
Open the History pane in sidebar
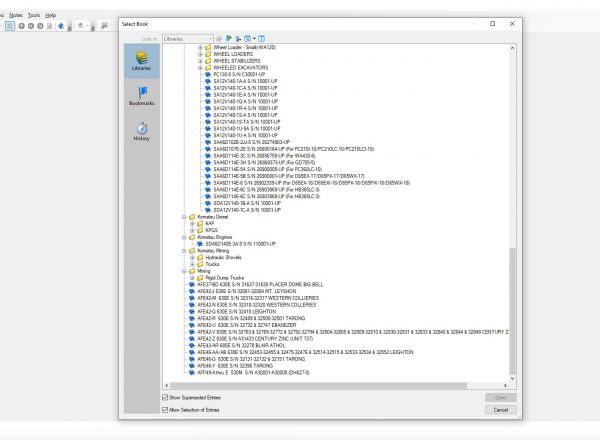(142, 131)
